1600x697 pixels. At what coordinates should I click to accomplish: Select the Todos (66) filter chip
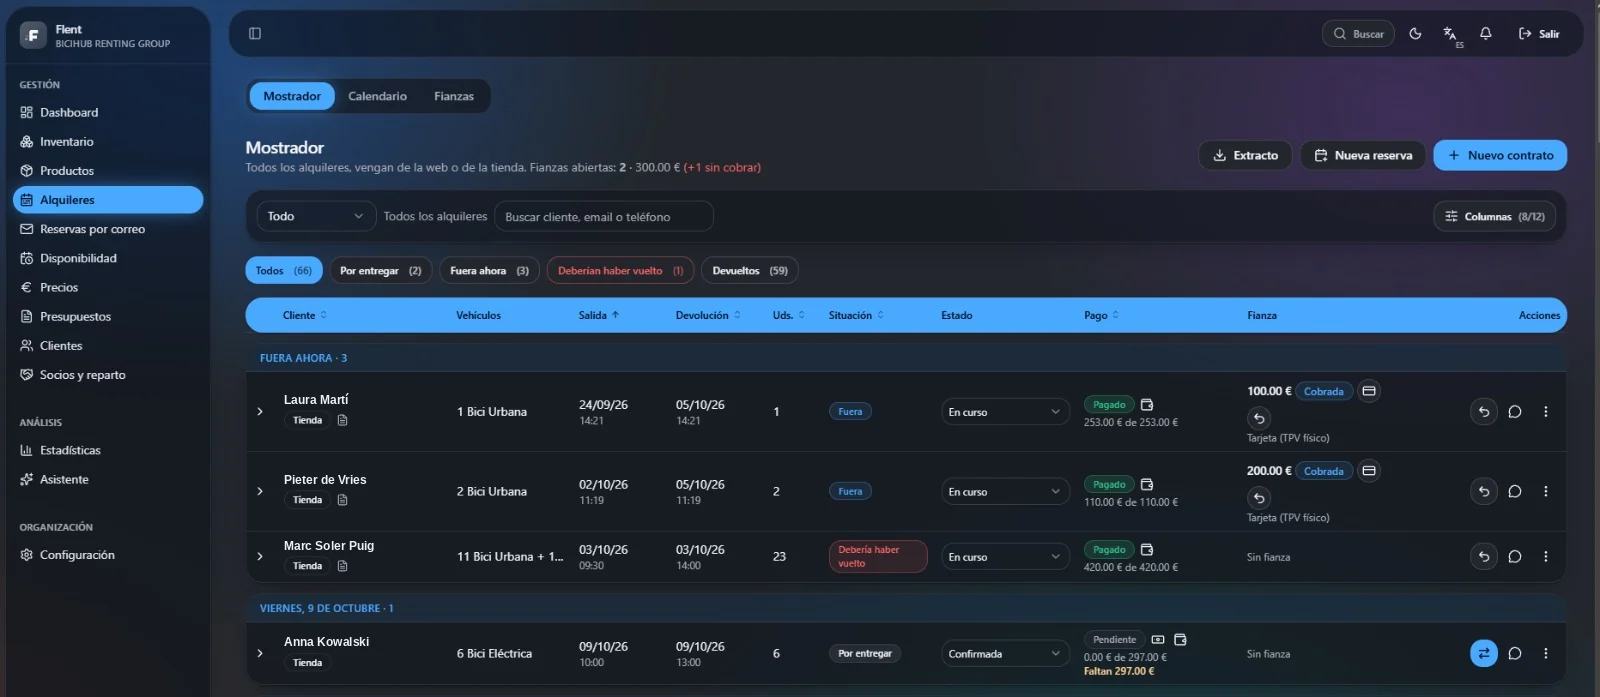pos(283,271)
